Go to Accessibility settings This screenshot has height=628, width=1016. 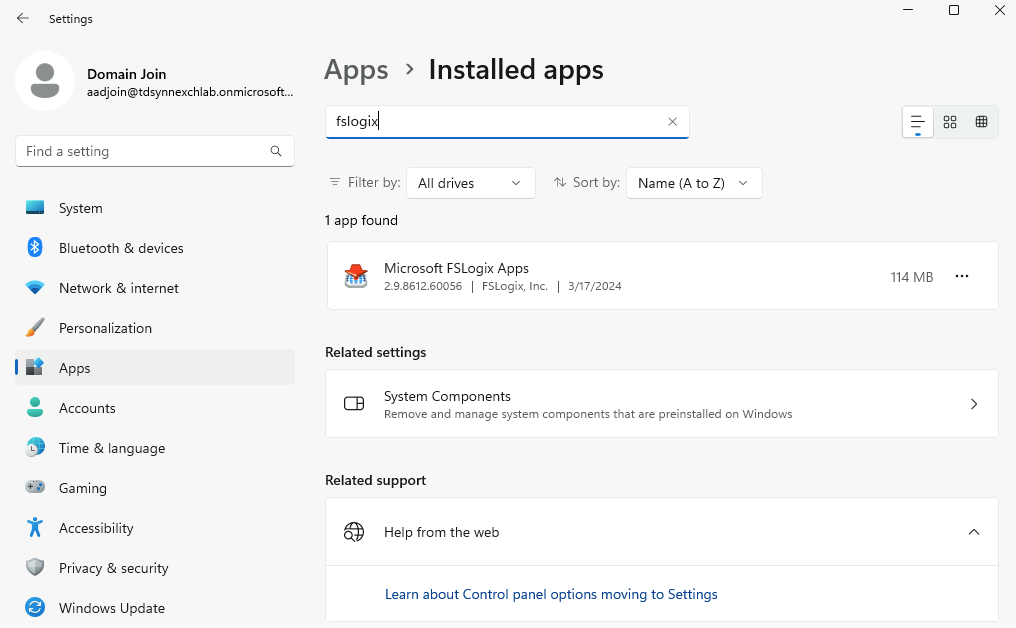(x=155, y=528)
